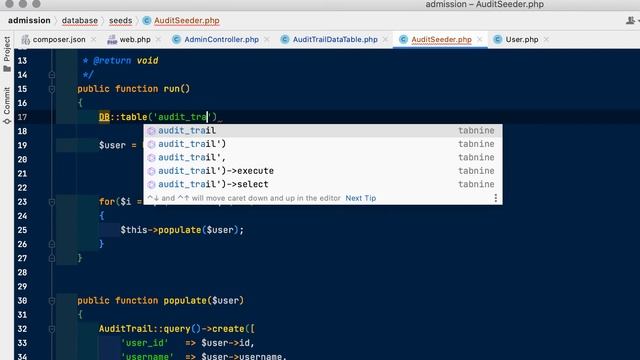This screenshot has height=360, width=640.
Task: Click the tabnine icon for audit_trail')->execute
Action: click(x=151, y=171)
